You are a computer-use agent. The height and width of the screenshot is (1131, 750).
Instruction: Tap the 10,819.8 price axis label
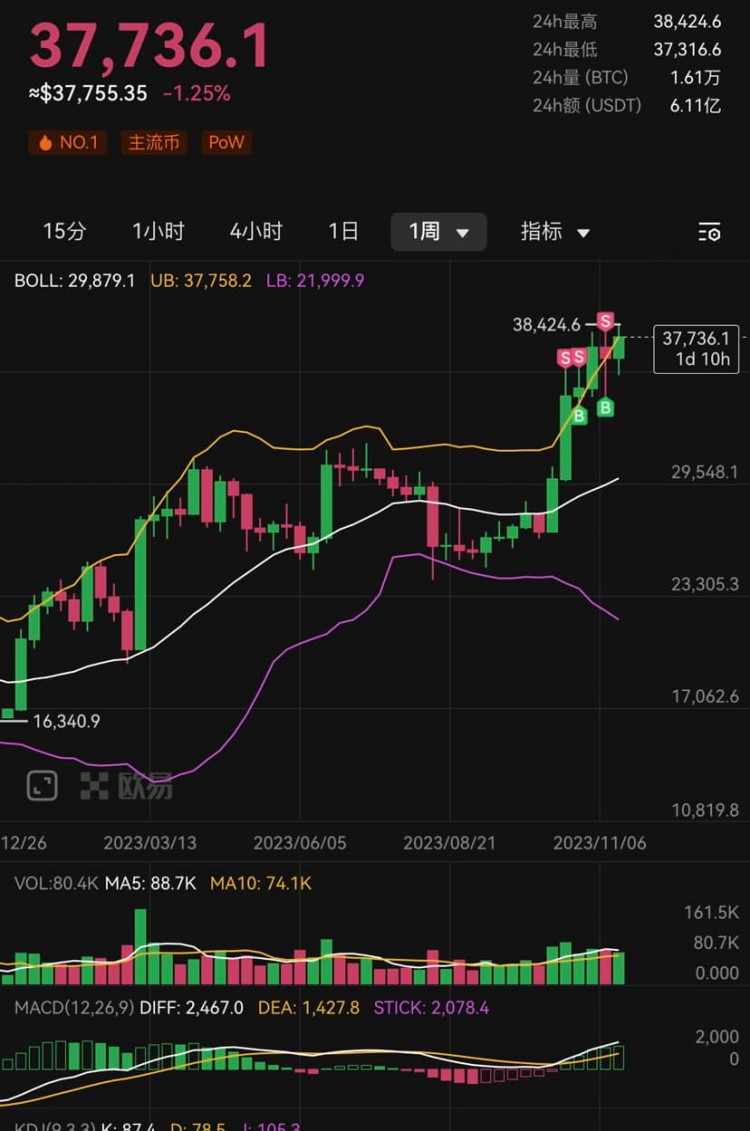point(705,810)
